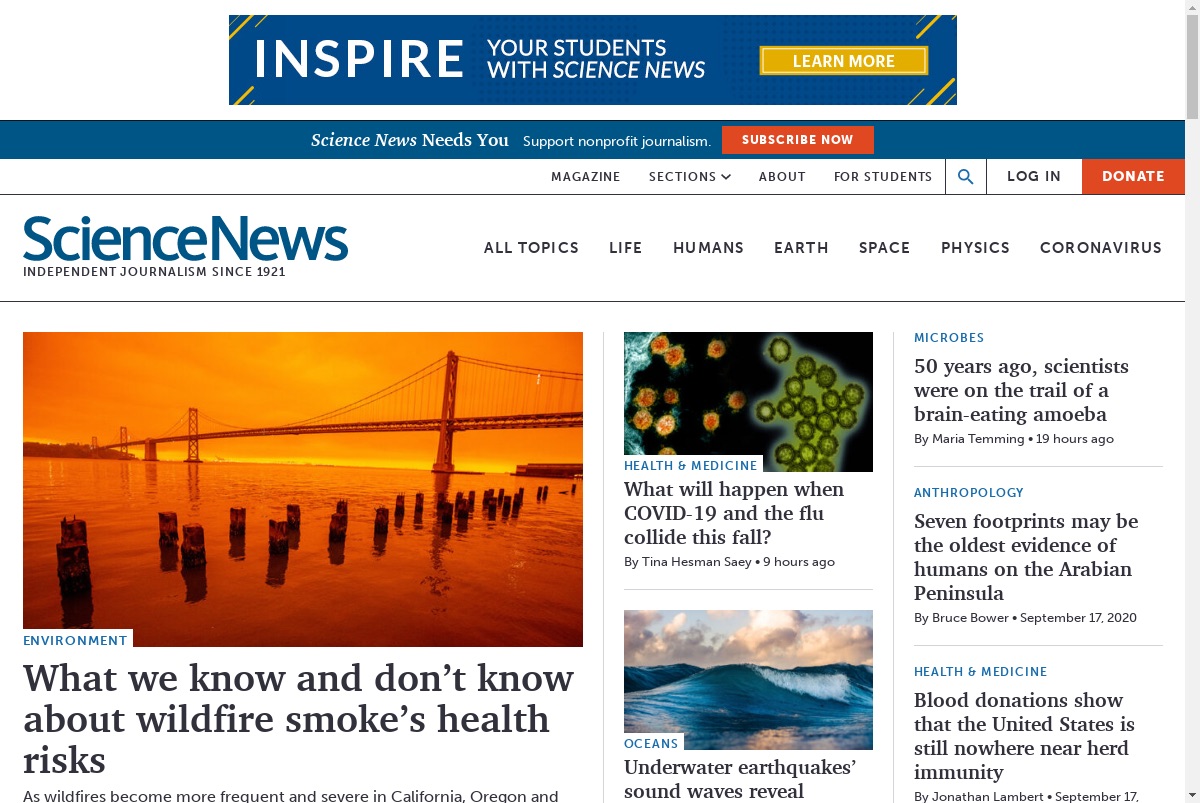
Task: Select the Physics topic
Action: tap(975, 248)
